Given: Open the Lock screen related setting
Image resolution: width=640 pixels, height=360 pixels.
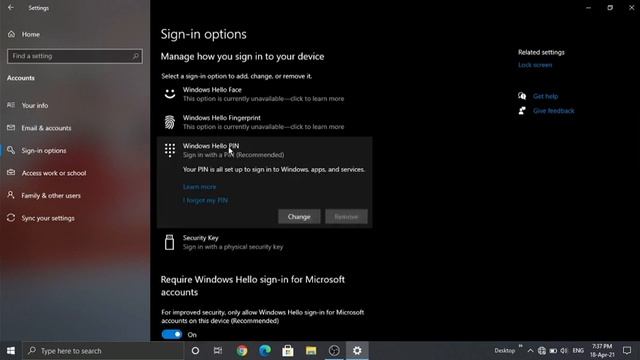Looking at the screenshot, I should (535, 65).
